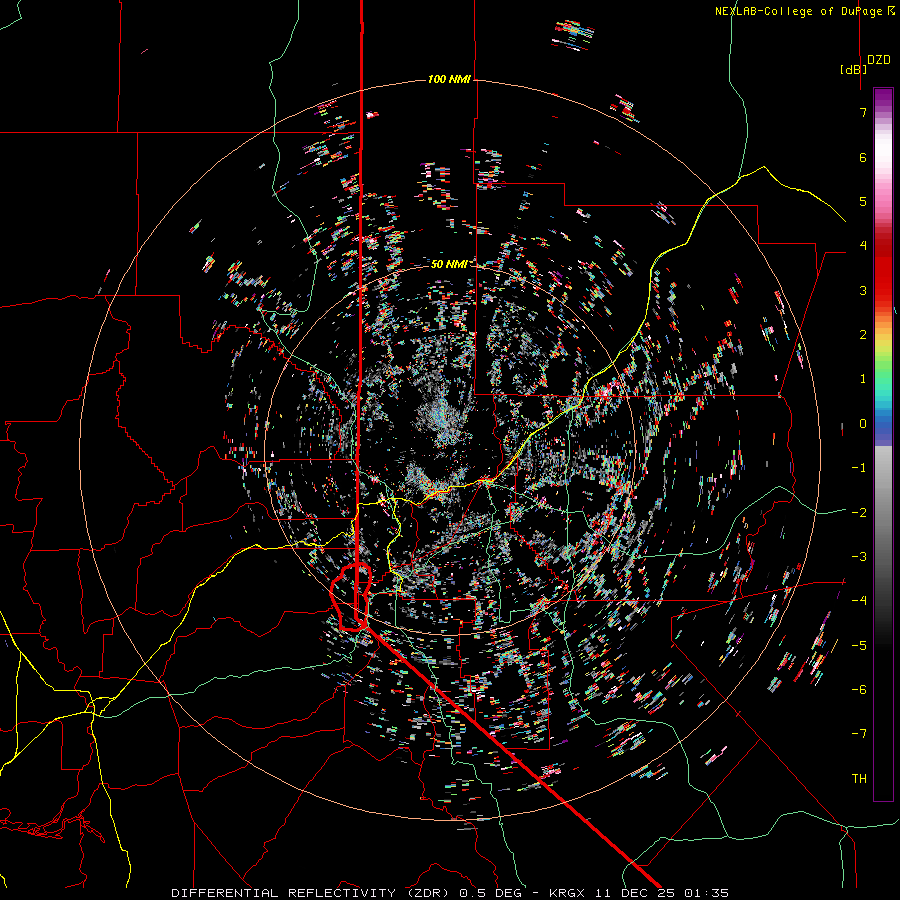Click the -3 value on the color scale

click(x=859, y=557)
